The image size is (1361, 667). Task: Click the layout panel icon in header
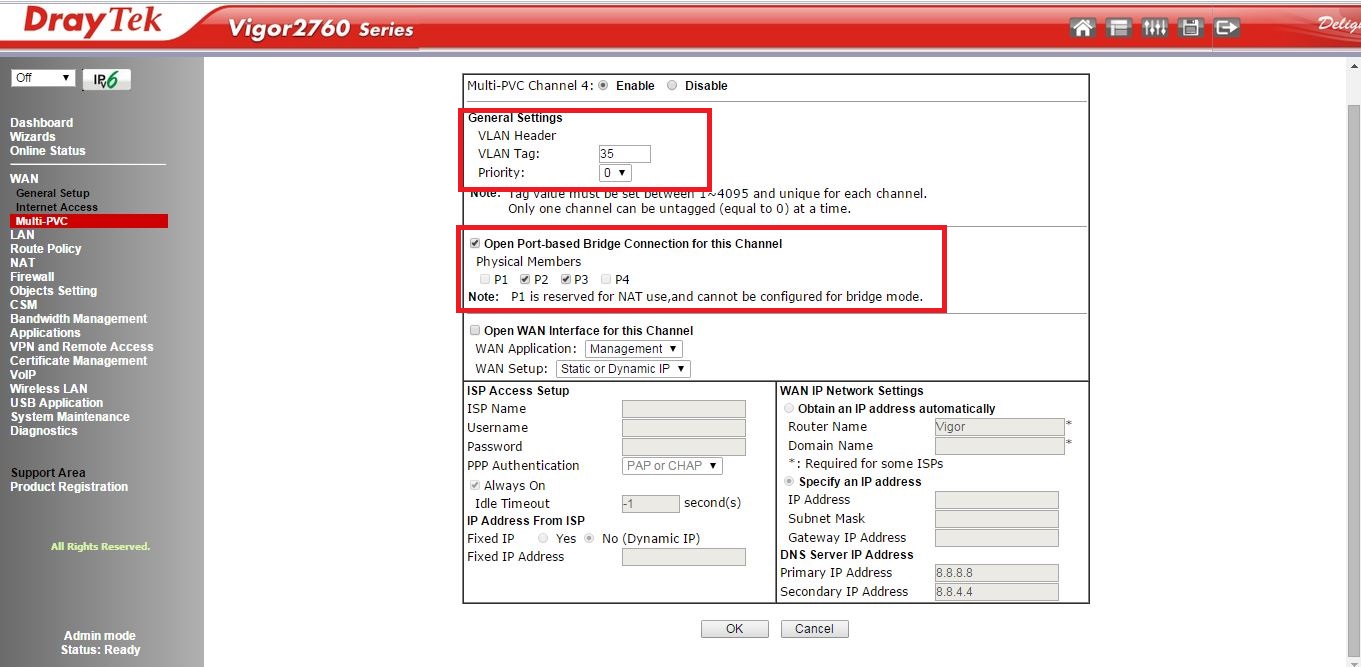pos(1118,28)
